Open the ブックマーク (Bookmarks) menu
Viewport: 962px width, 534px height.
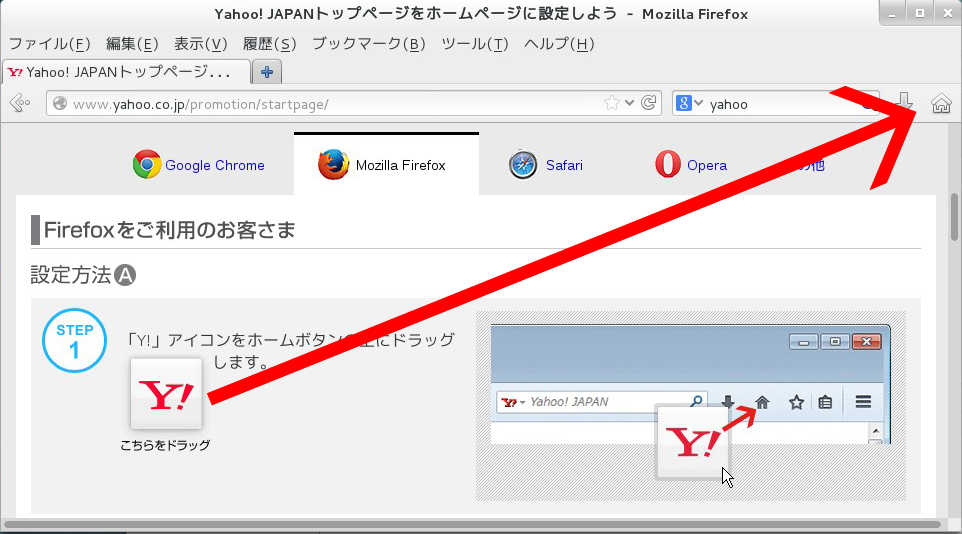pos(368,44)
